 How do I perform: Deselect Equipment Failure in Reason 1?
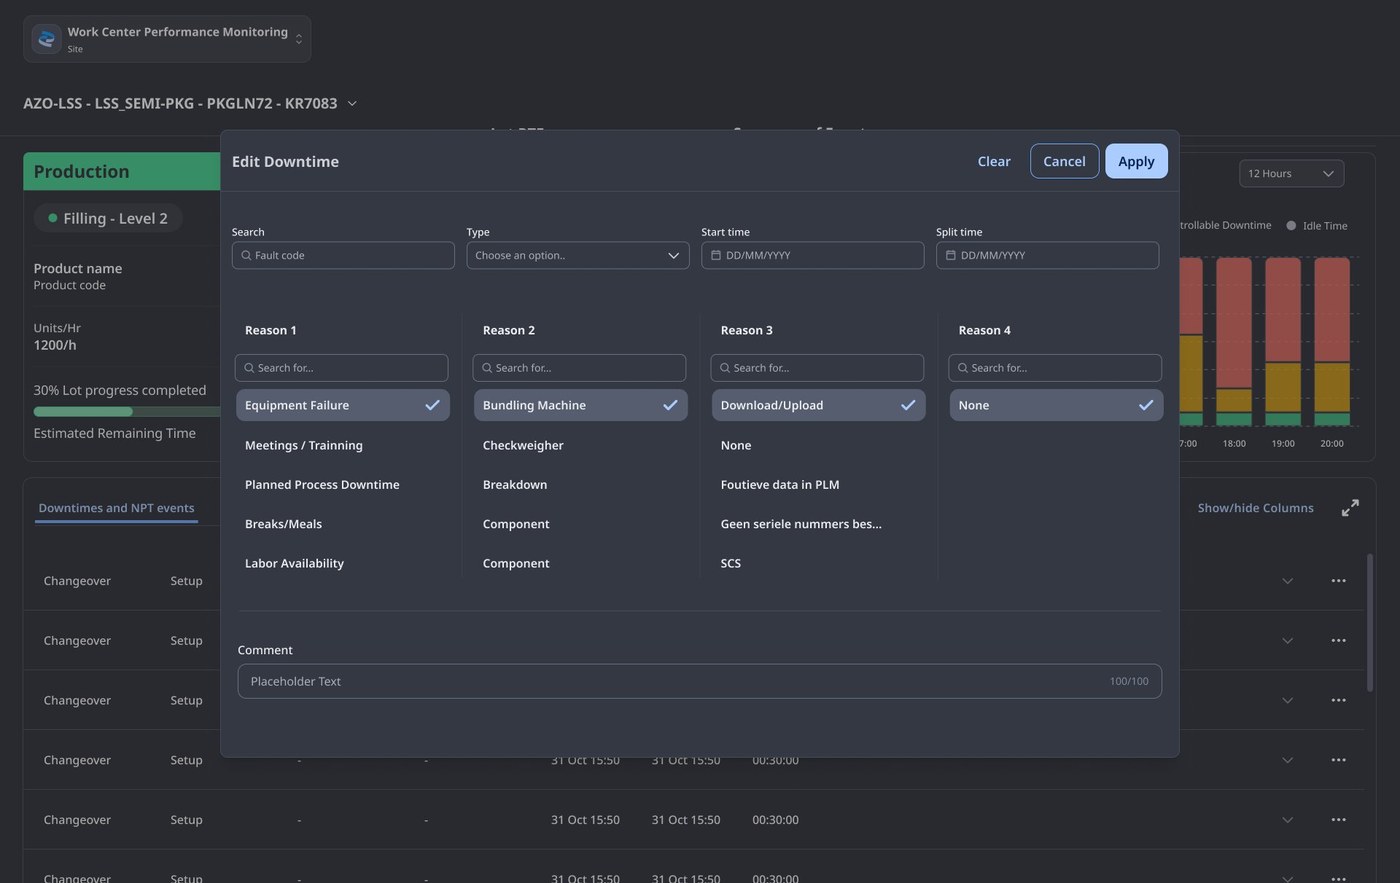[343, 405]
